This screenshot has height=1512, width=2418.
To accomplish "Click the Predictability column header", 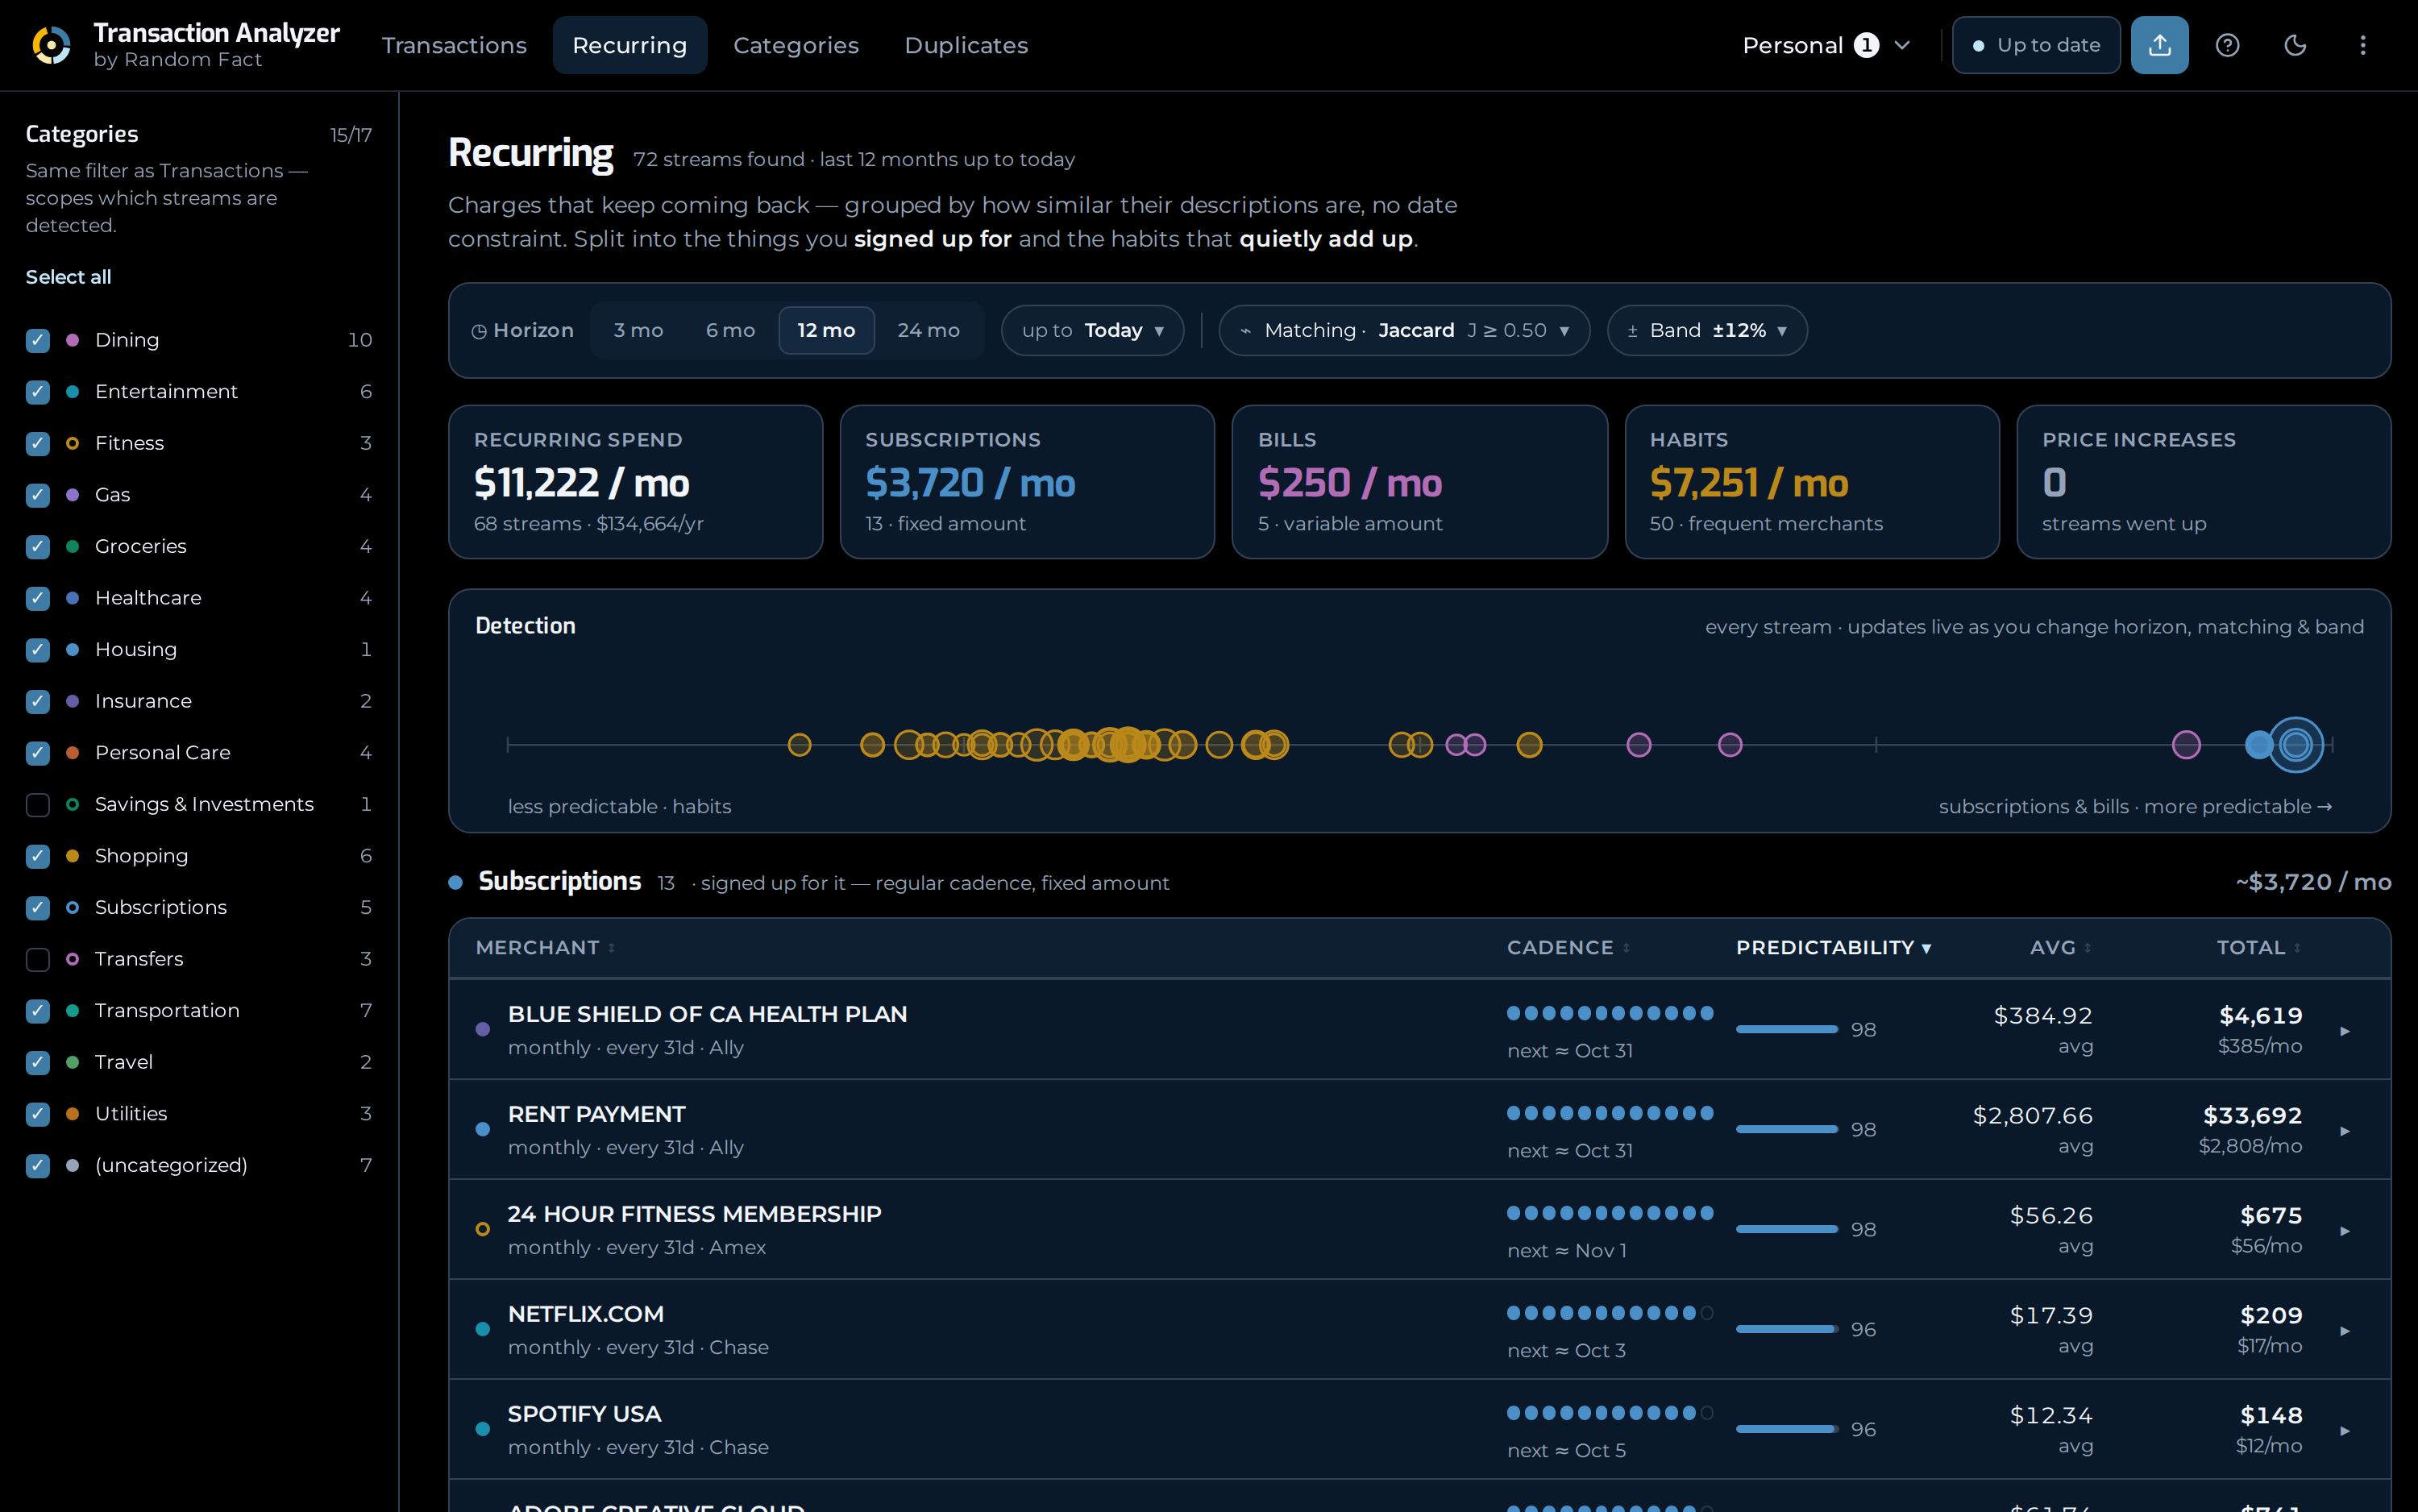I will [1833, 948].
